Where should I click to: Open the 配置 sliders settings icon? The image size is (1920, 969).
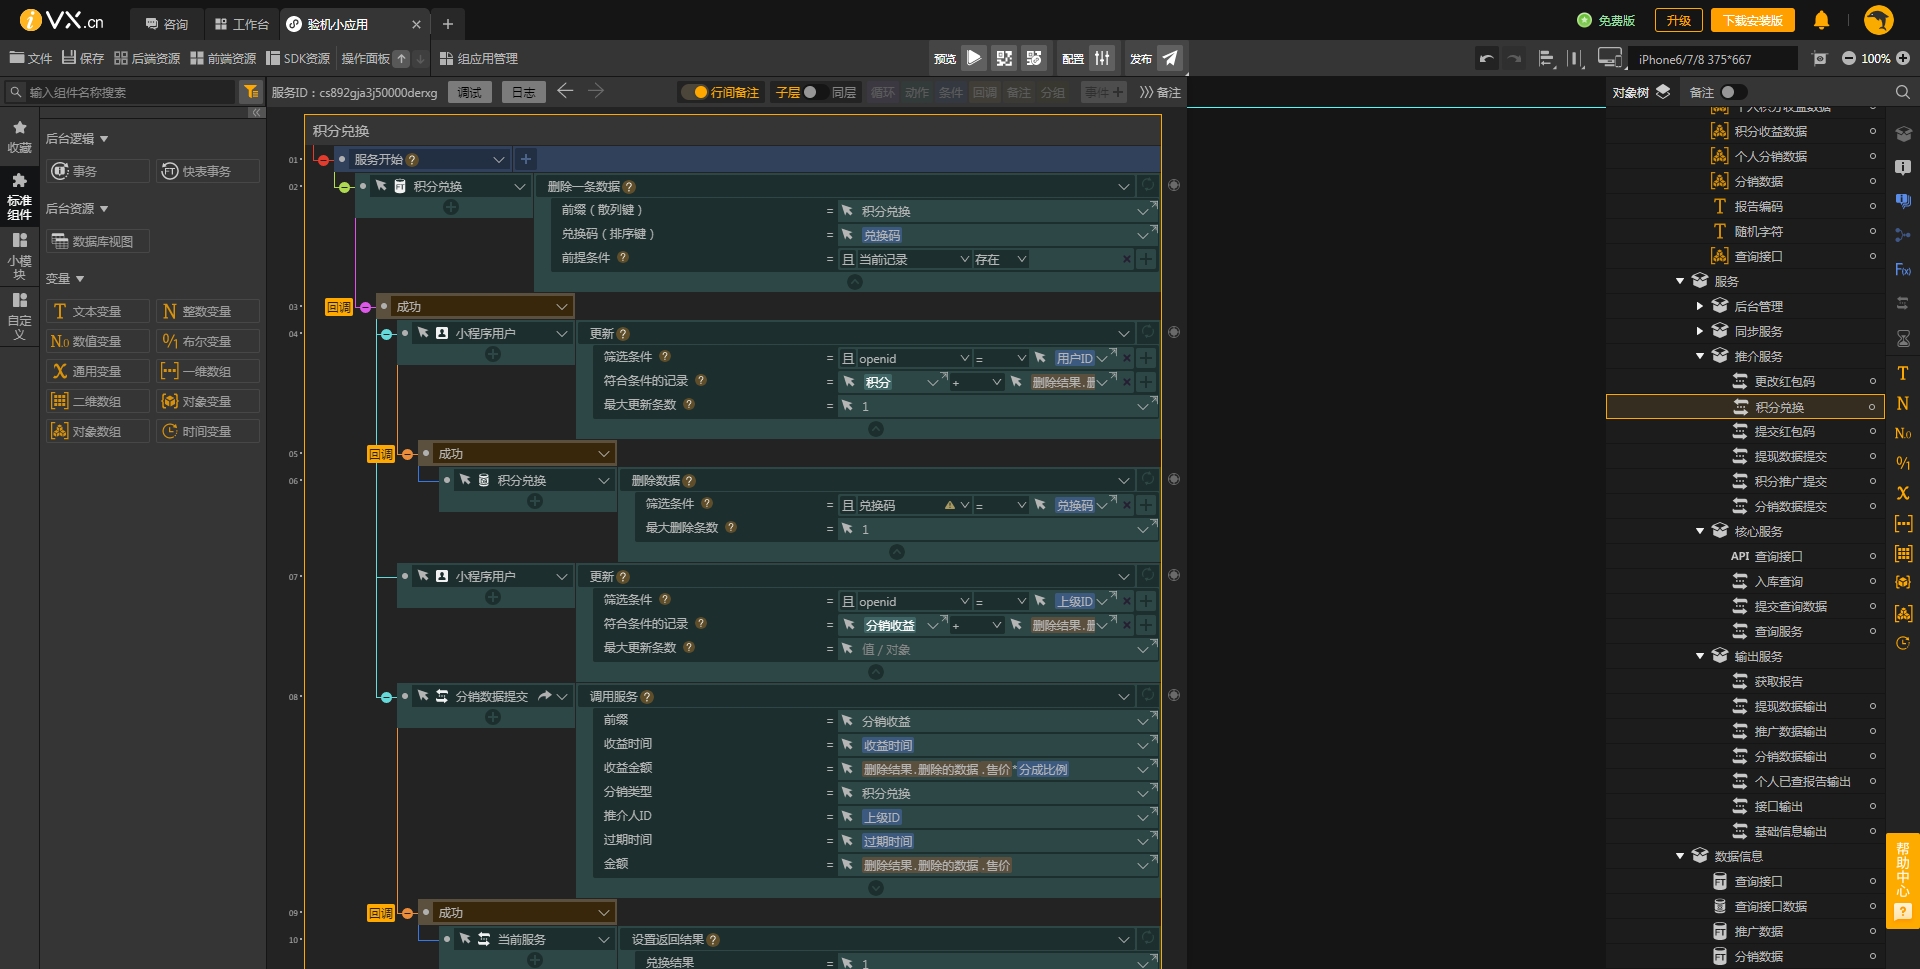point(1102,58)
